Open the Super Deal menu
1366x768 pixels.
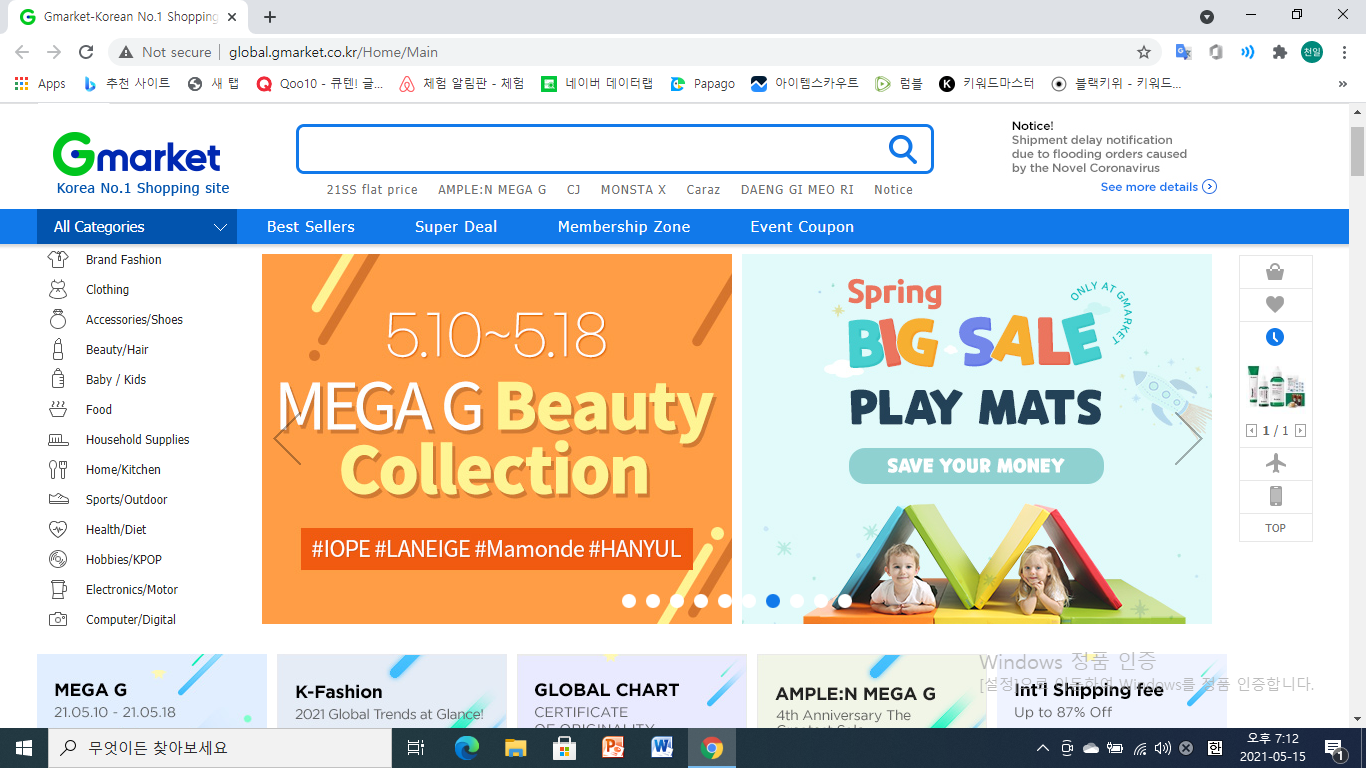(x=456, y=227)
